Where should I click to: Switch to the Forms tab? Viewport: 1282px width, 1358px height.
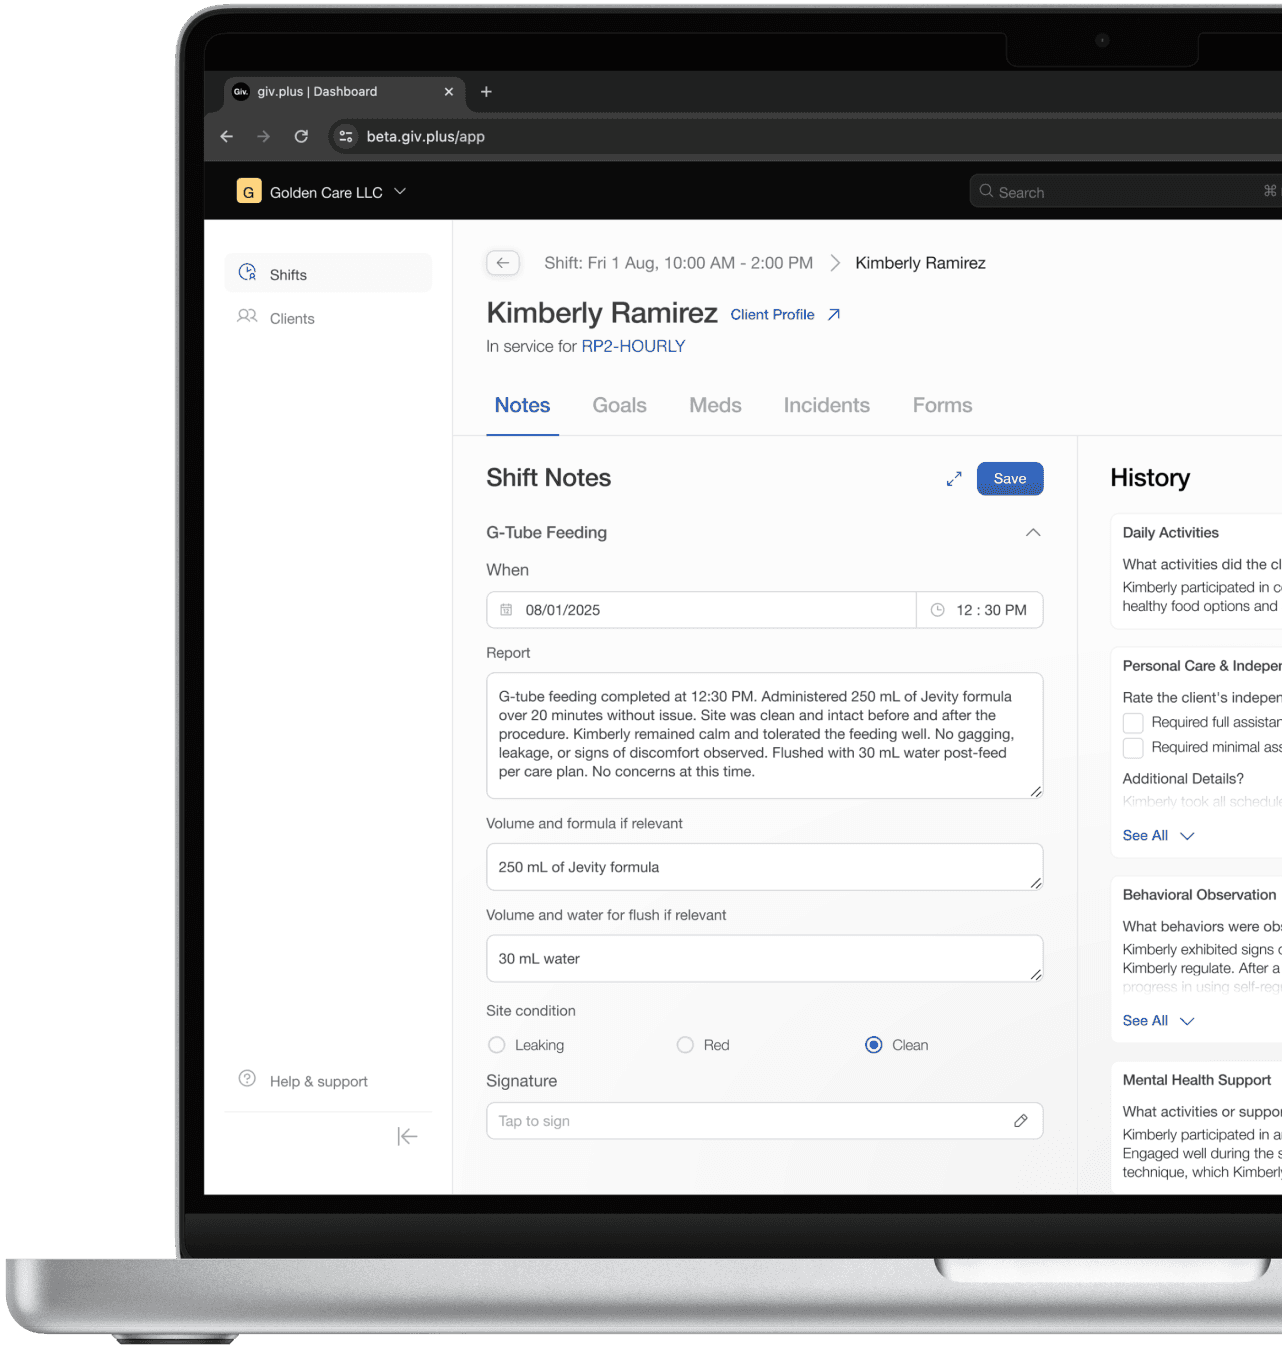coord(942,405)
